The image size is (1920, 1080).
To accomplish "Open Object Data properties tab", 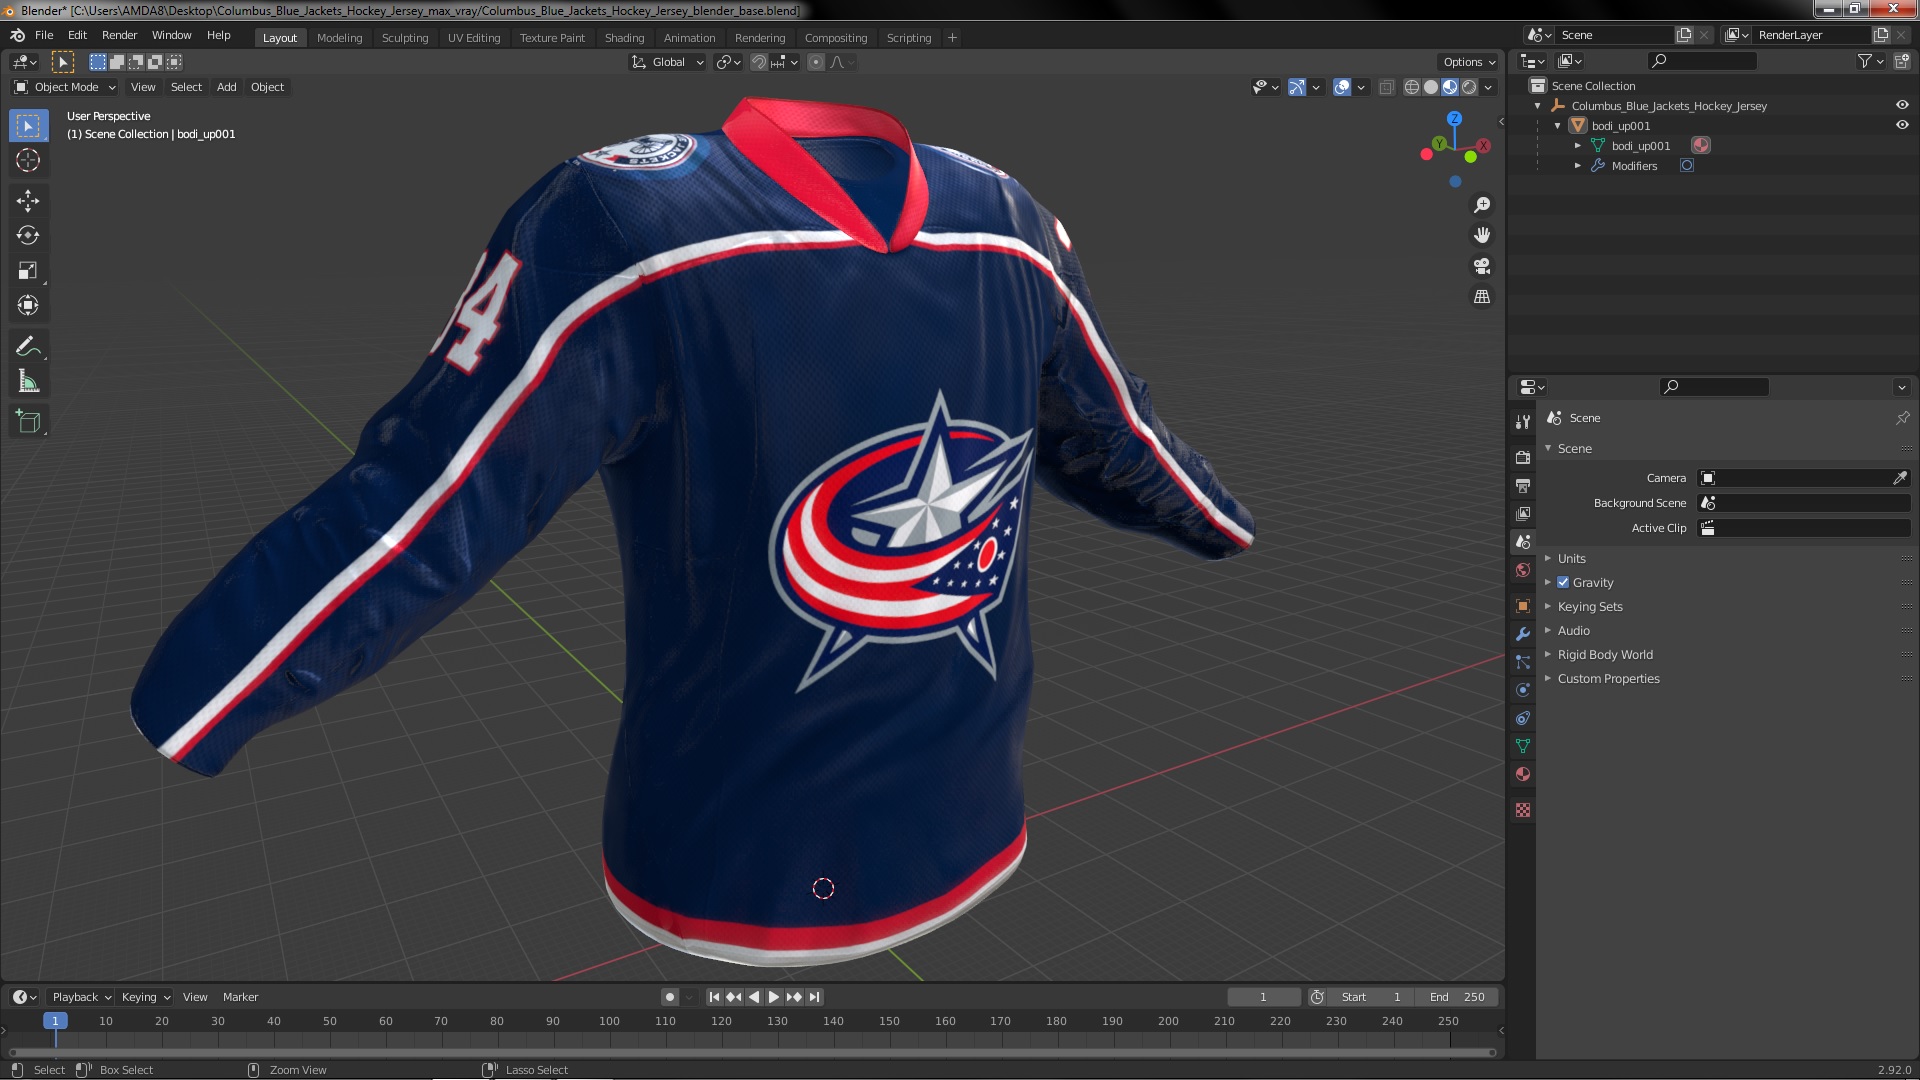I will point(1523,746).
